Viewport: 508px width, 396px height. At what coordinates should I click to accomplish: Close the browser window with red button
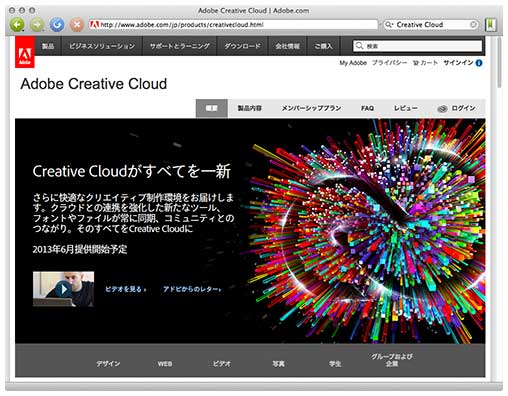(12, 10)
